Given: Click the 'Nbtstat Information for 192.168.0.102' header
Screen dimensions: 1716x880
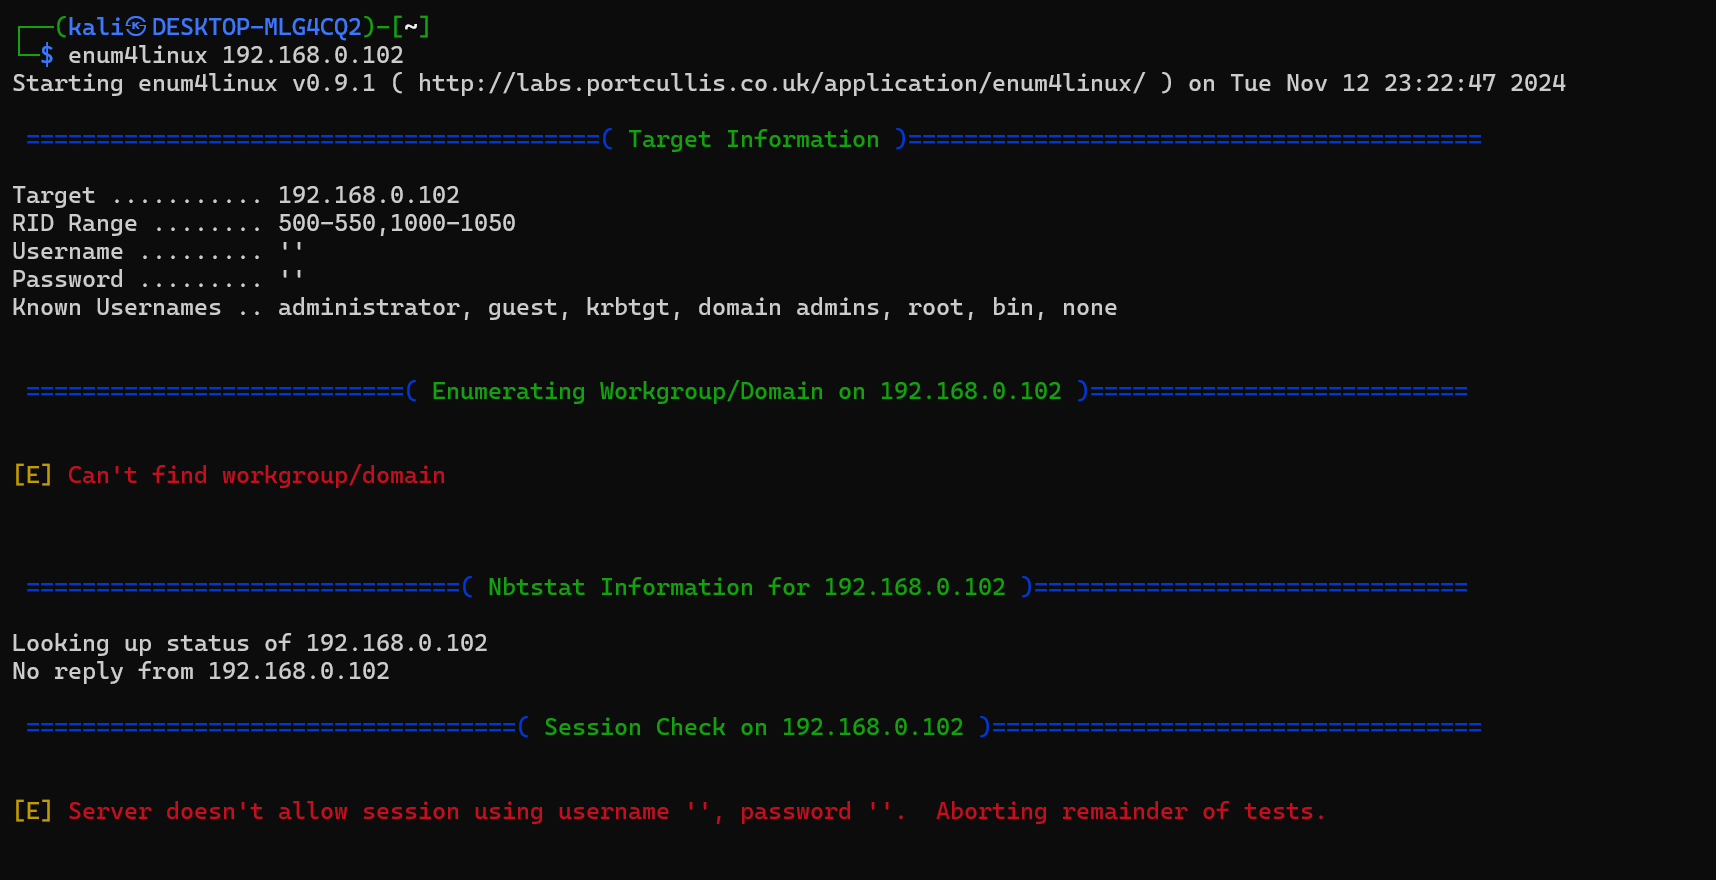Looking at the screenshot, I should click(747, 588).
